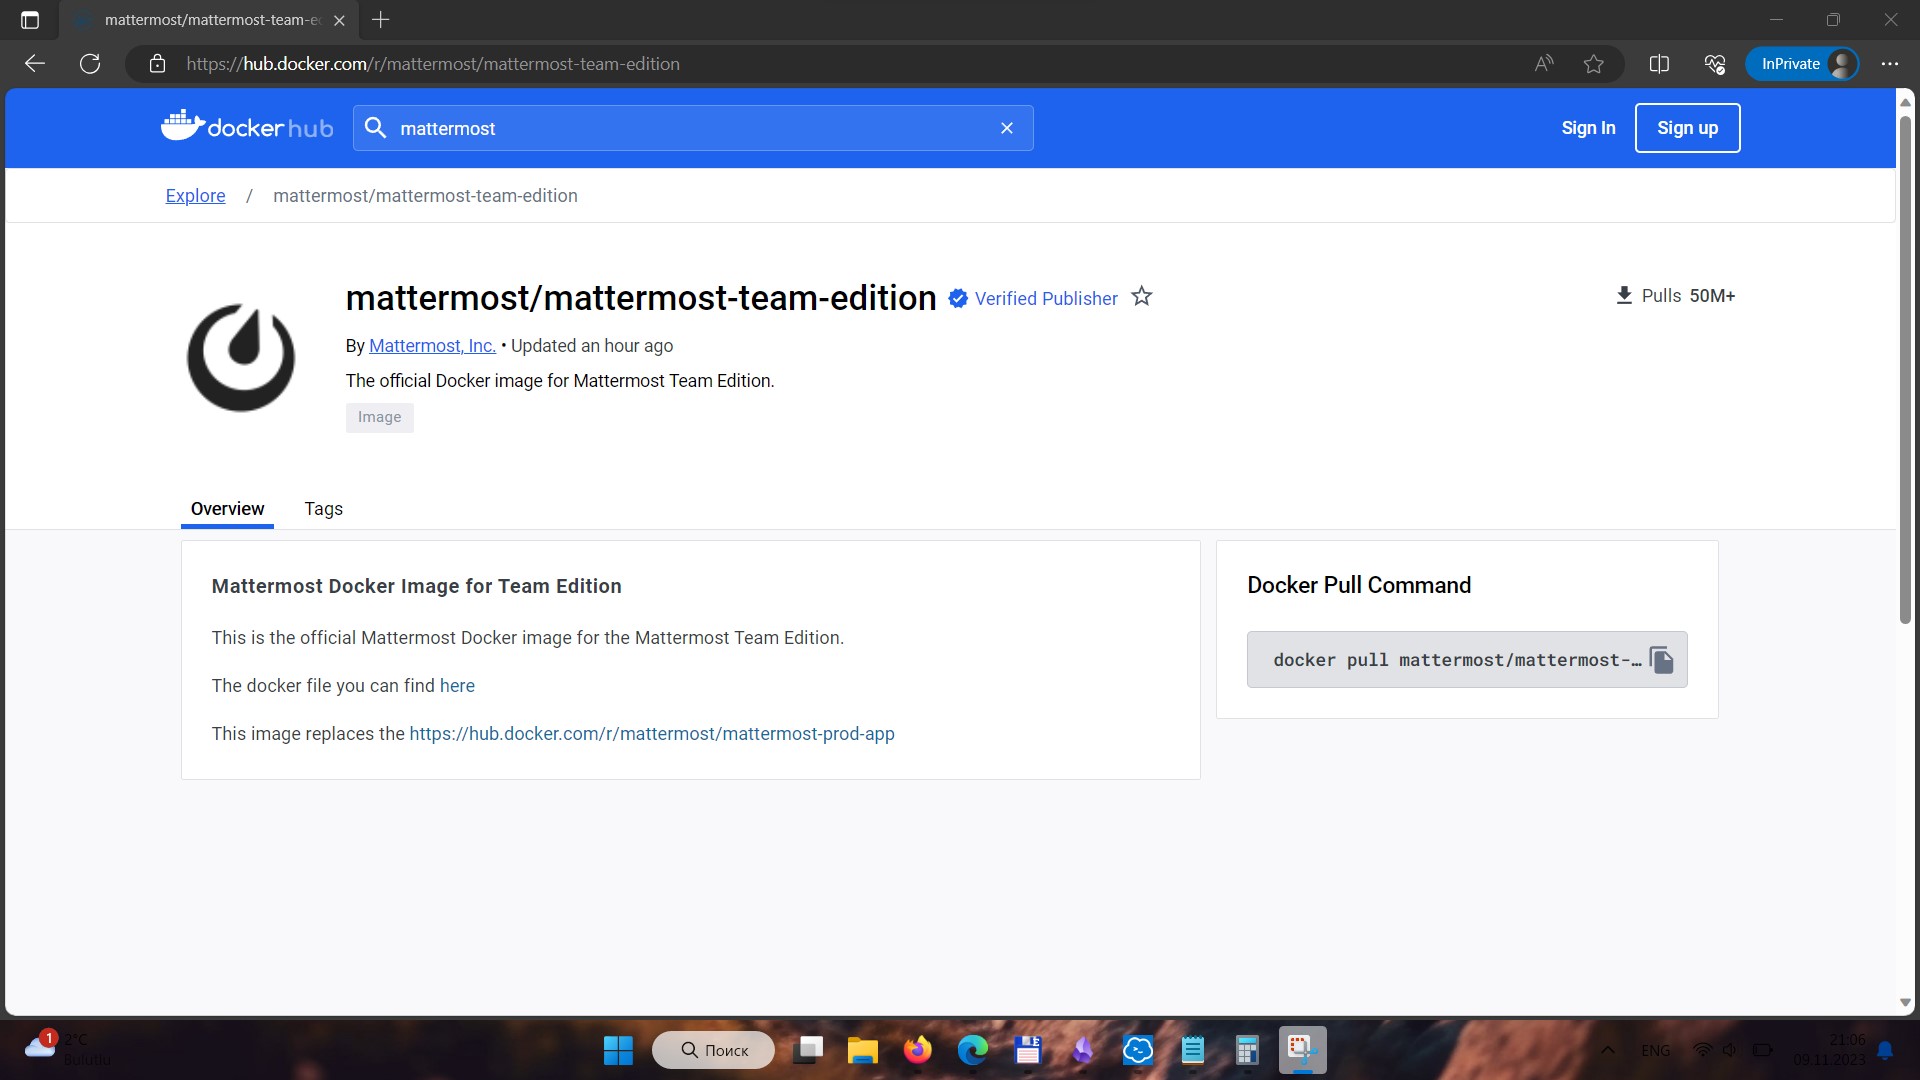The image size is (1920, 1080).
Task: Select the Overview tab
Action: 227,509
